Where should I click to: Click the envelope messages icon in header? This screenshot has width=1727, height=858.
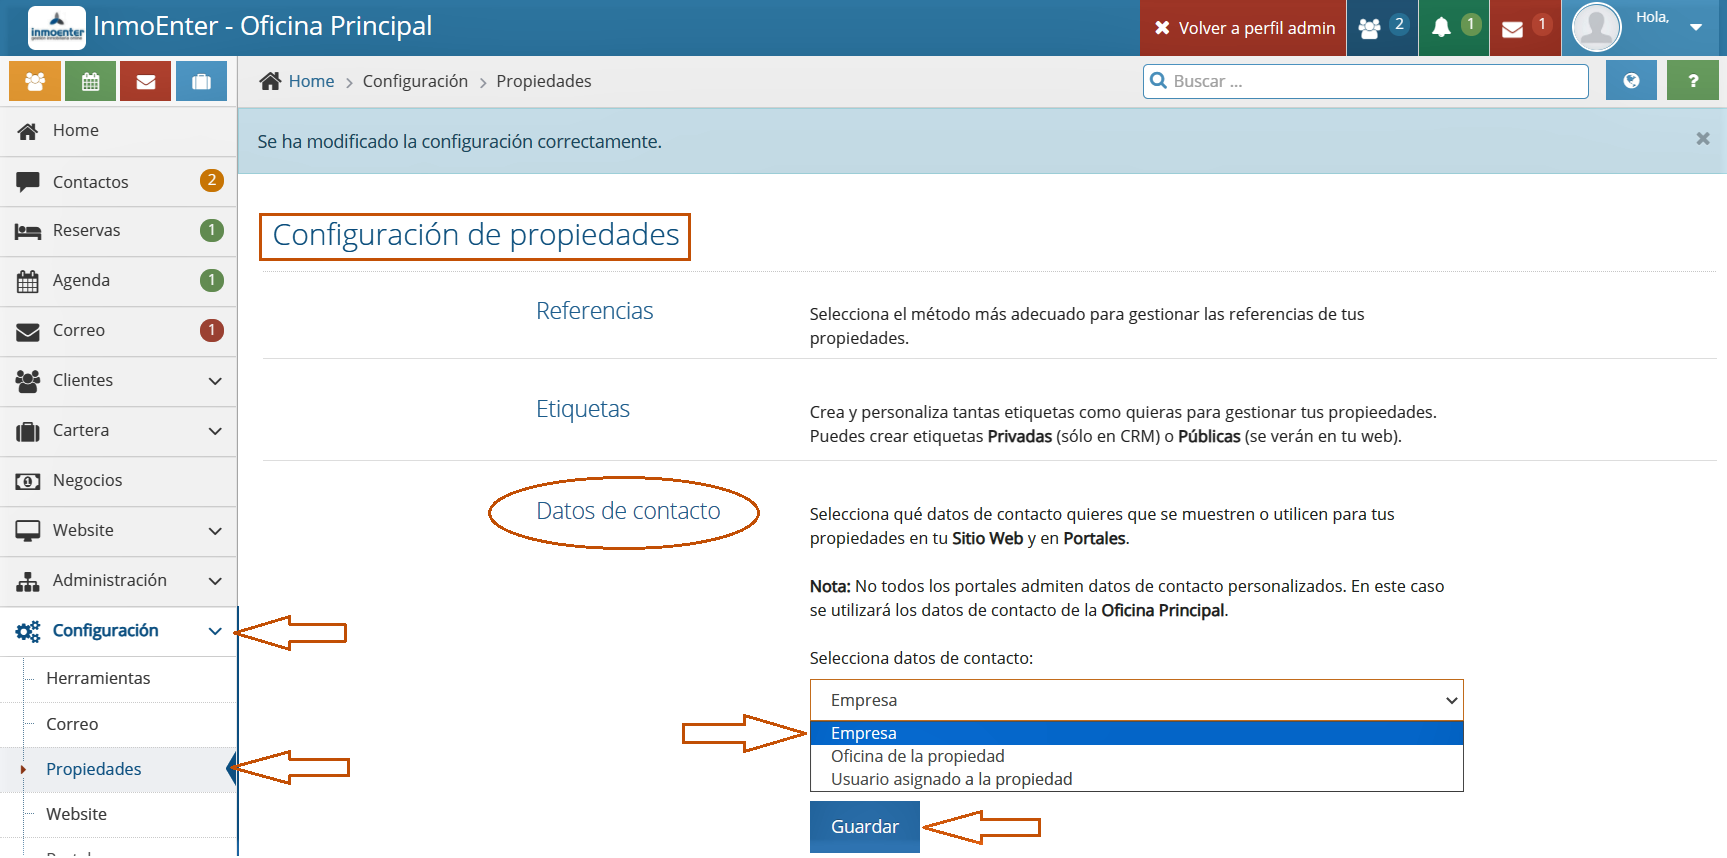[1513, 29]
